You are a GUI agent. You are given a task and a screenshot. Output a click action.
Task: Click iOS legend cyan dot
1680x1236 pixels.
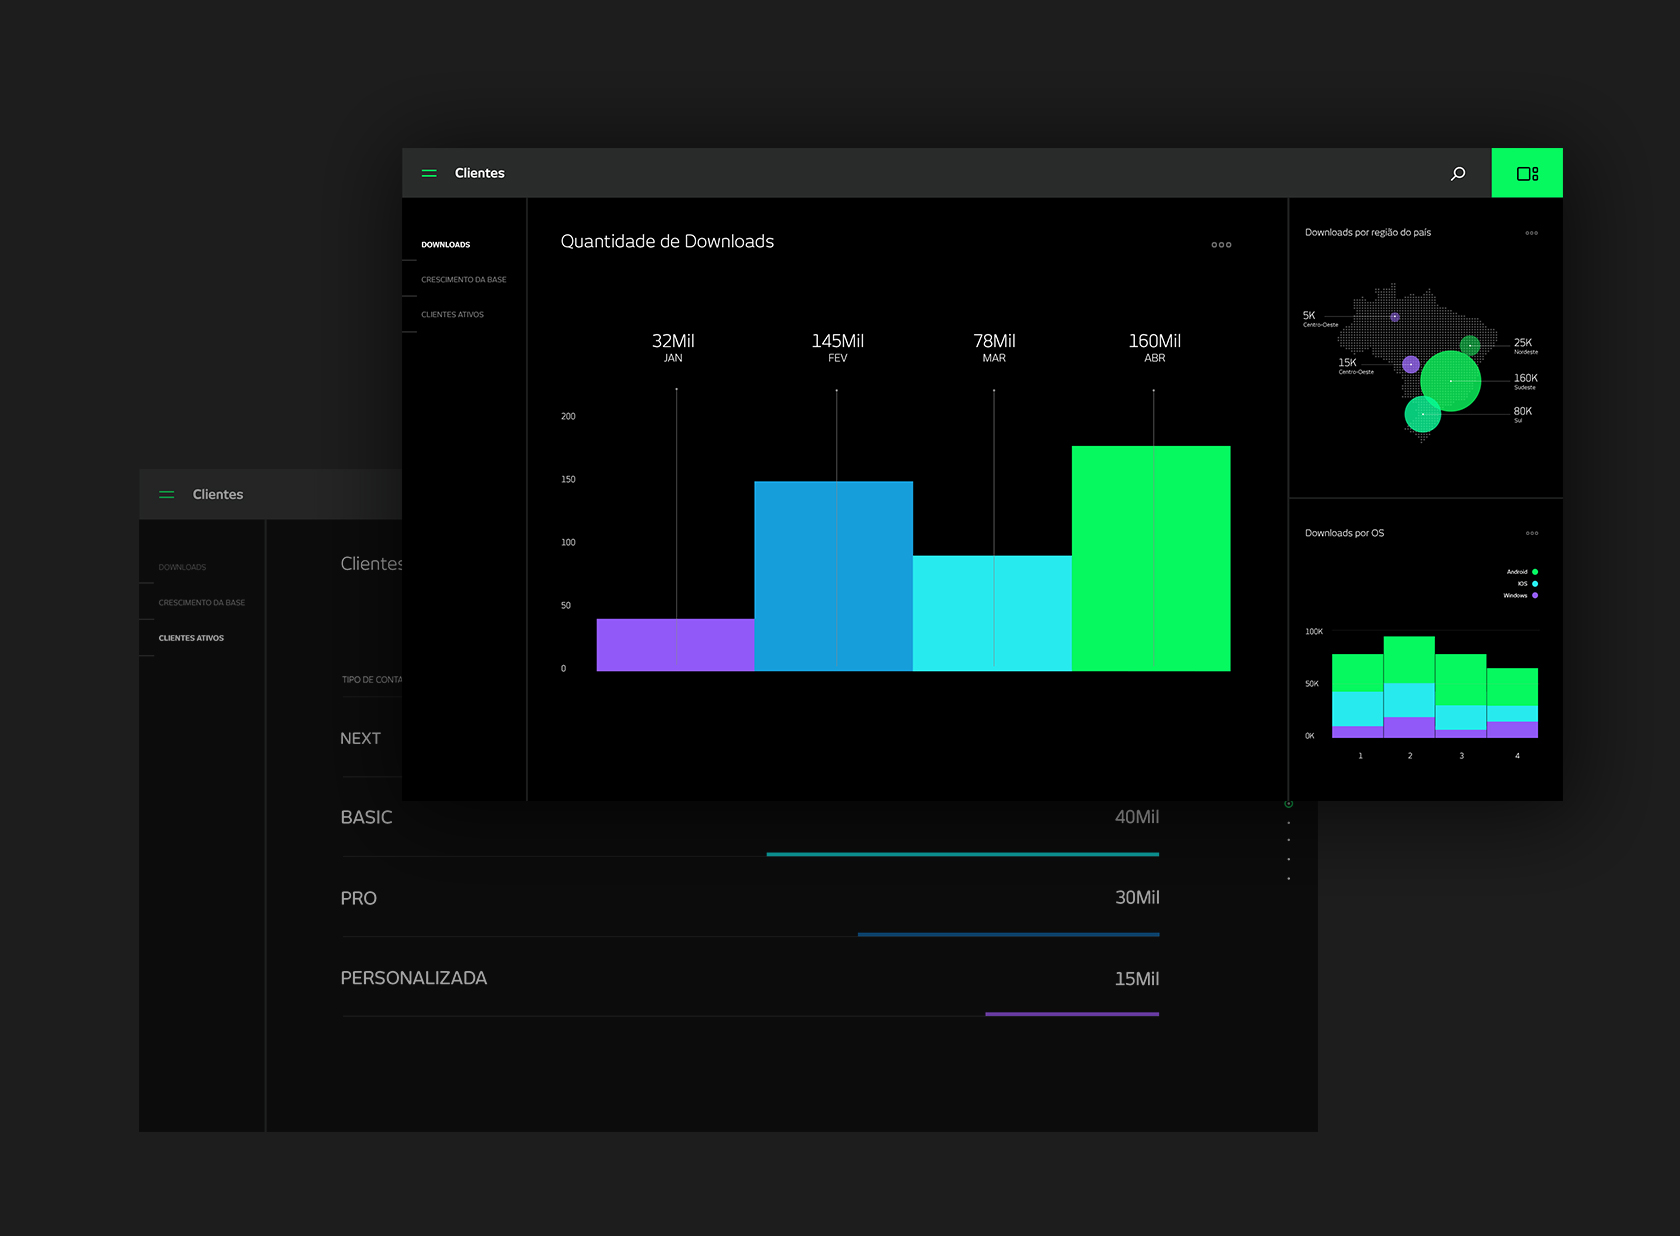[x=1535, y=584]
